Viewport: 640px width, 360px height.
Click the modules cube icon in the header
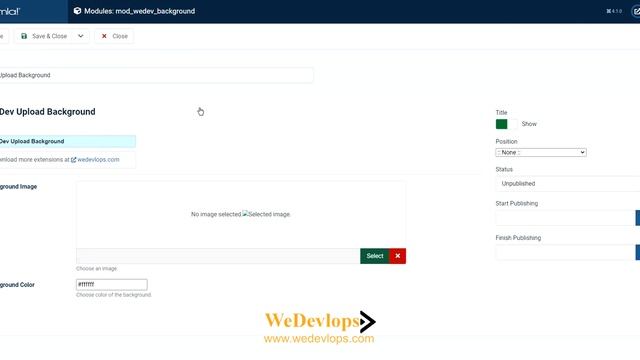point(77,11)
